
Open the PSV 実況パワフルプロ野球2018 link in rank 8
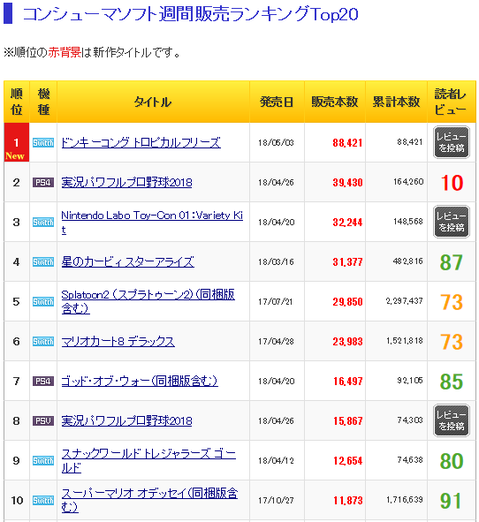127,421
